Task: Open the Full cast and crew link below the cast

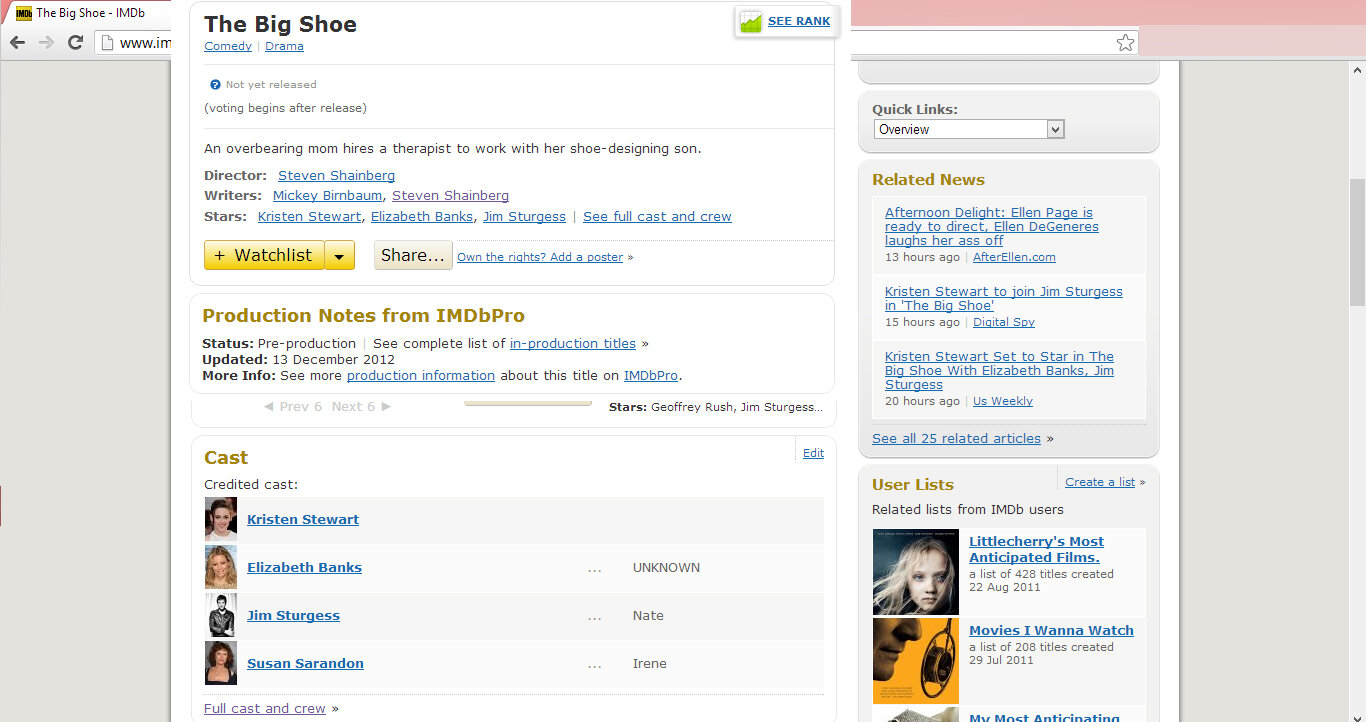Action: [x=265, y=709]
